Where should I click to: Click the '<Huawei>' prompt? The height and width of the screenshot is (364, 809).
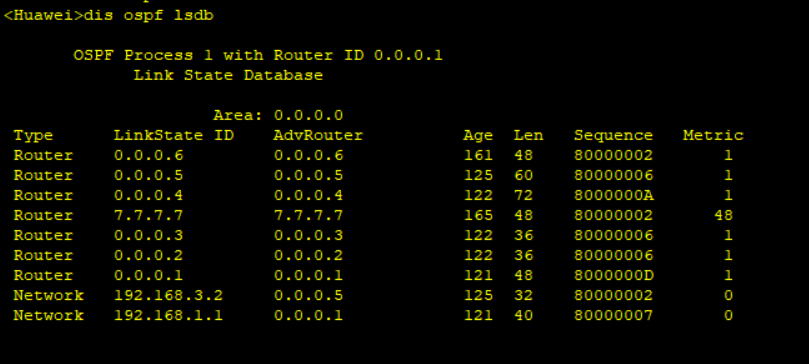pyautogui.click(x=44, y=16)
